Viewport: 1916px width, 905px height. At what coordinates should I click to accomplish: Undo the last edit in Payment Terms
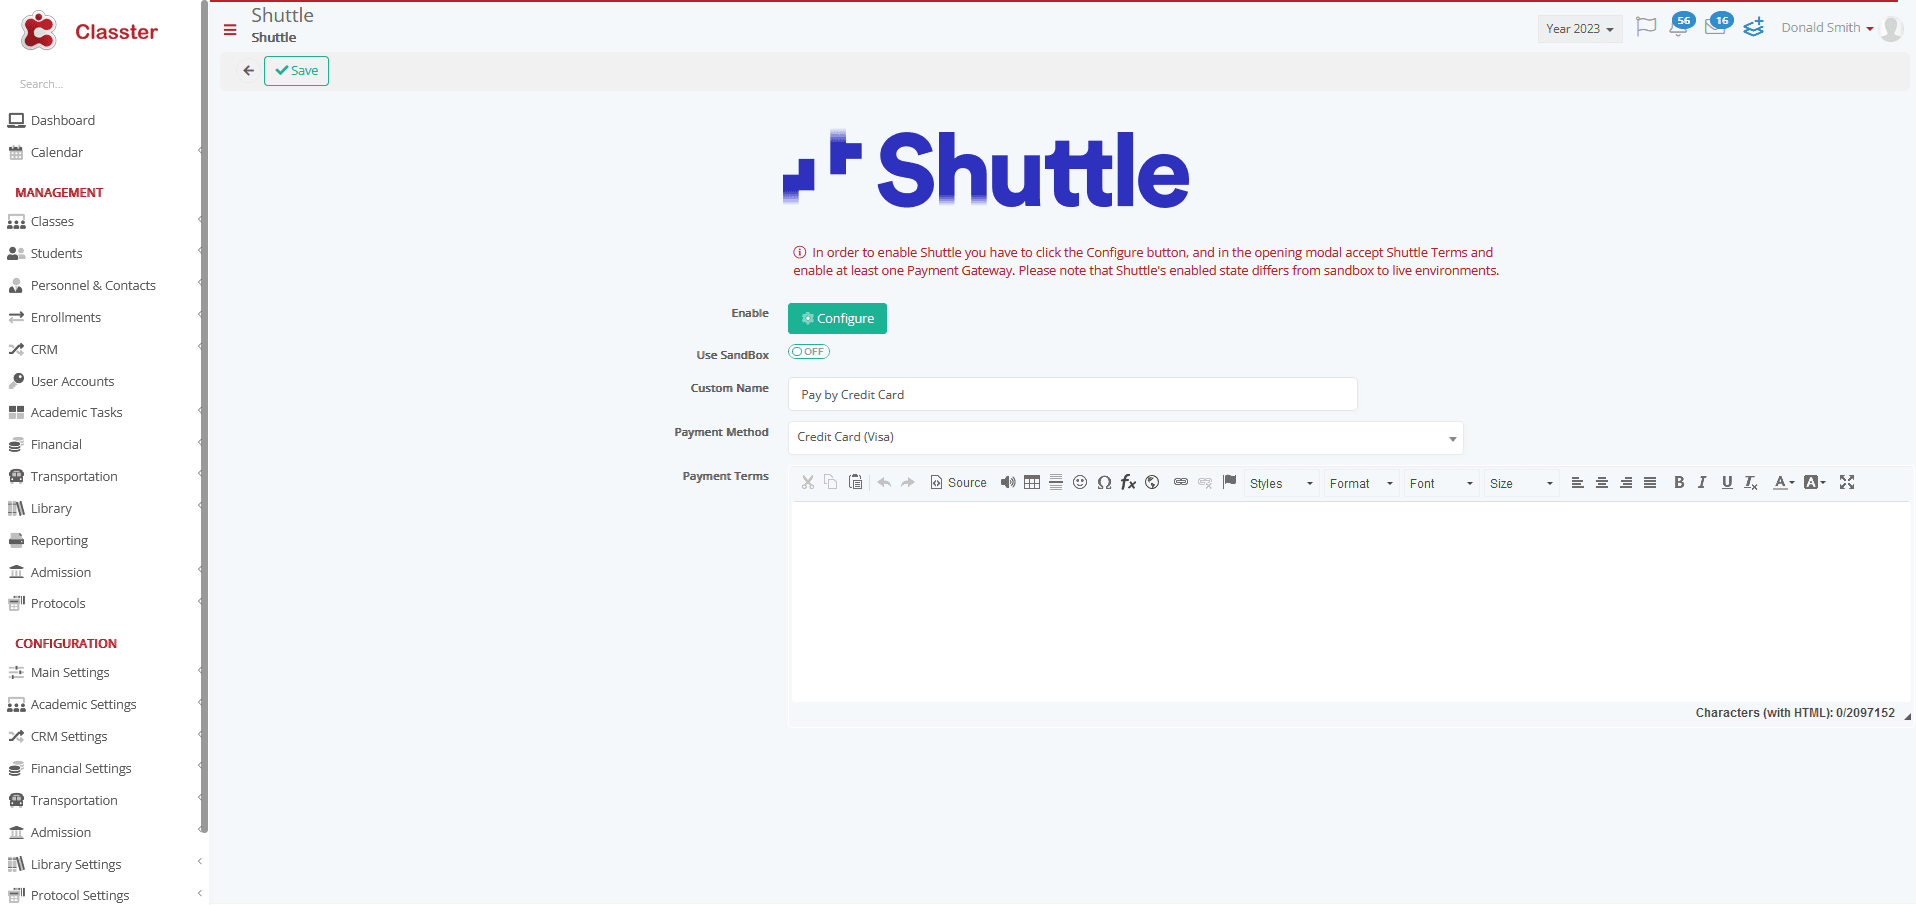884,482
